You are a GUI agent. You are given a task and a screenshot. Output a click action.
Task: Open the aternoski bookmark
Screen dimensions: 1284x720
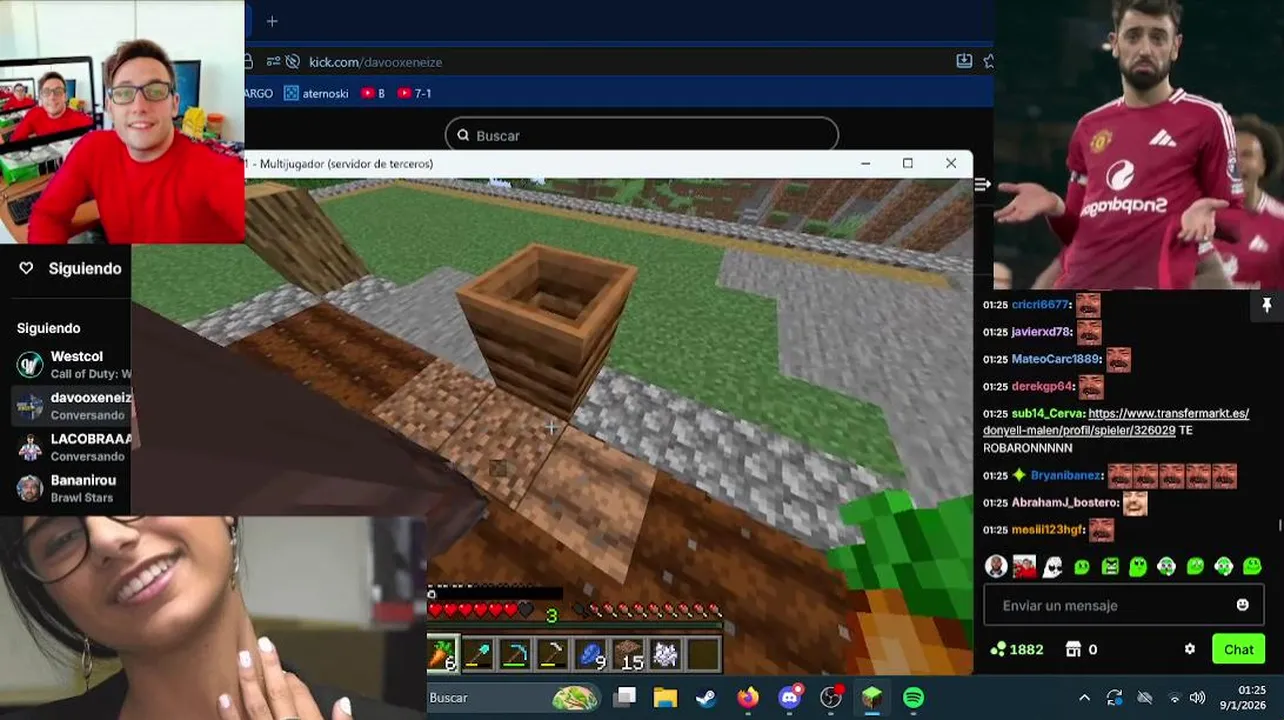click(316, 93)
